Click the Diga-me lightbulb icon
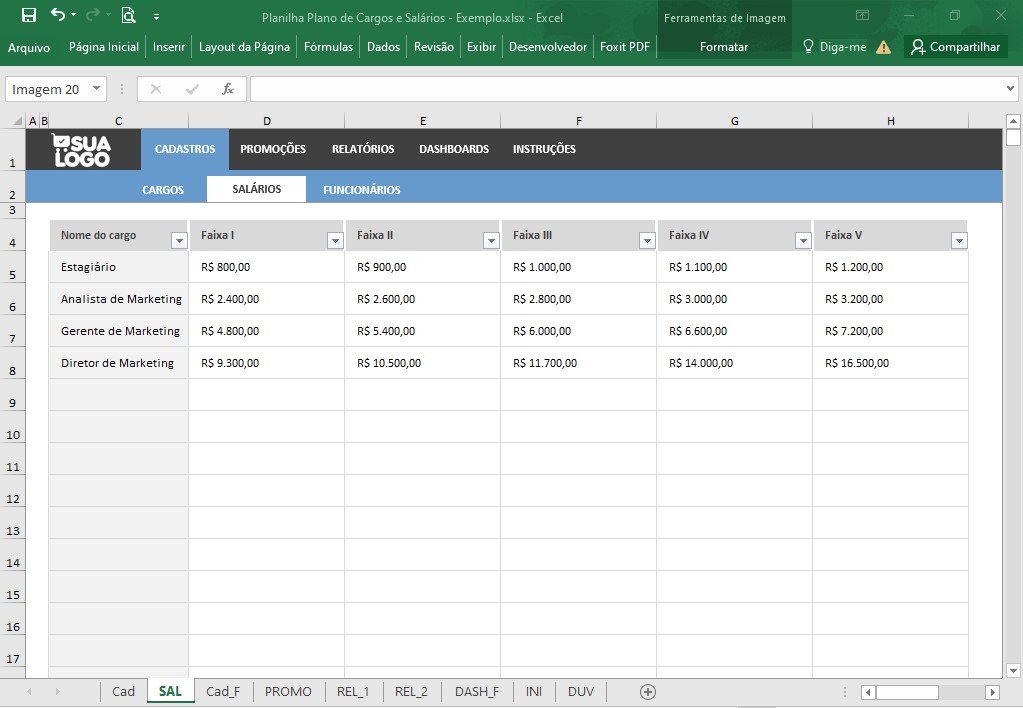The image size is (1023, 708). pos(808,46)
